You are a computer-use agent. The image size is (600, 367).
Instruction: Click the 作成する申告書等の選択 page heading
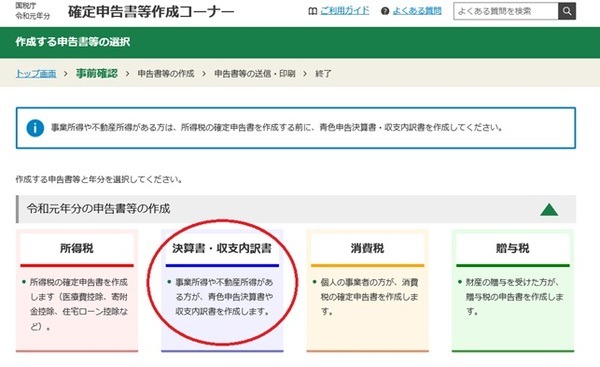pos(73,42)
